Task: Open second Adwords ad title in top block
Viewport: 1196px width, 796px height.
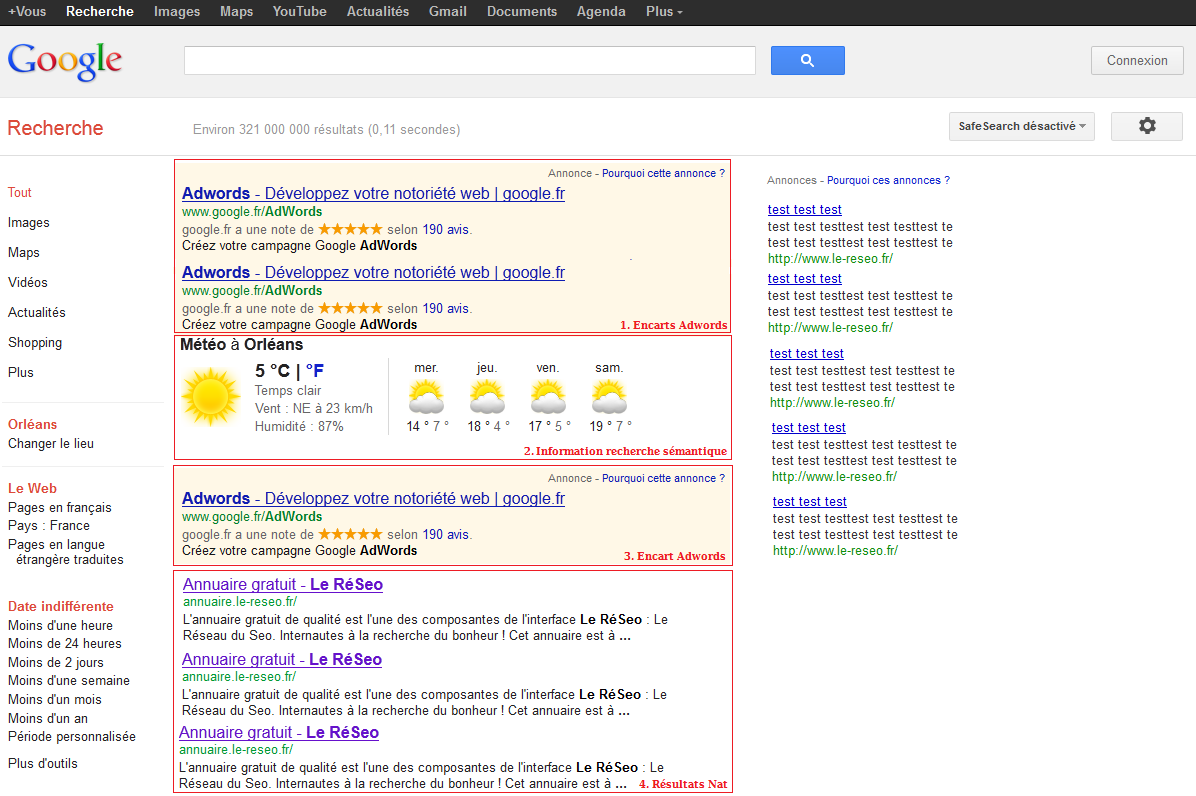Action: [x=373, y=273]
